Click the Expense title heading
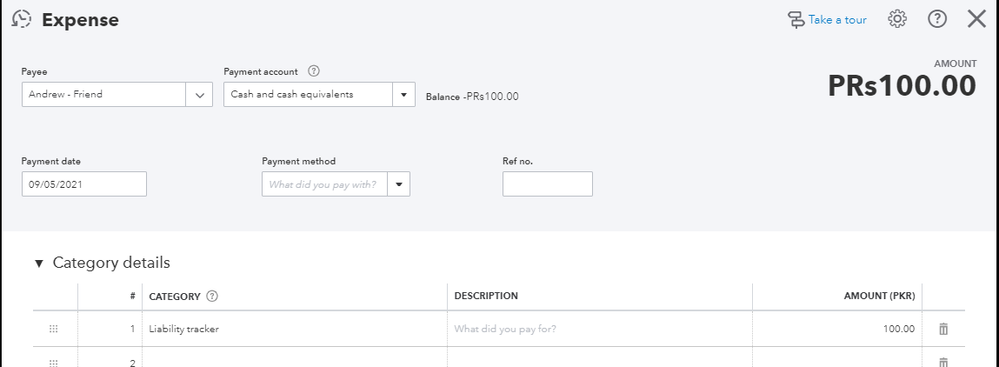 click(x=80, y=20)
